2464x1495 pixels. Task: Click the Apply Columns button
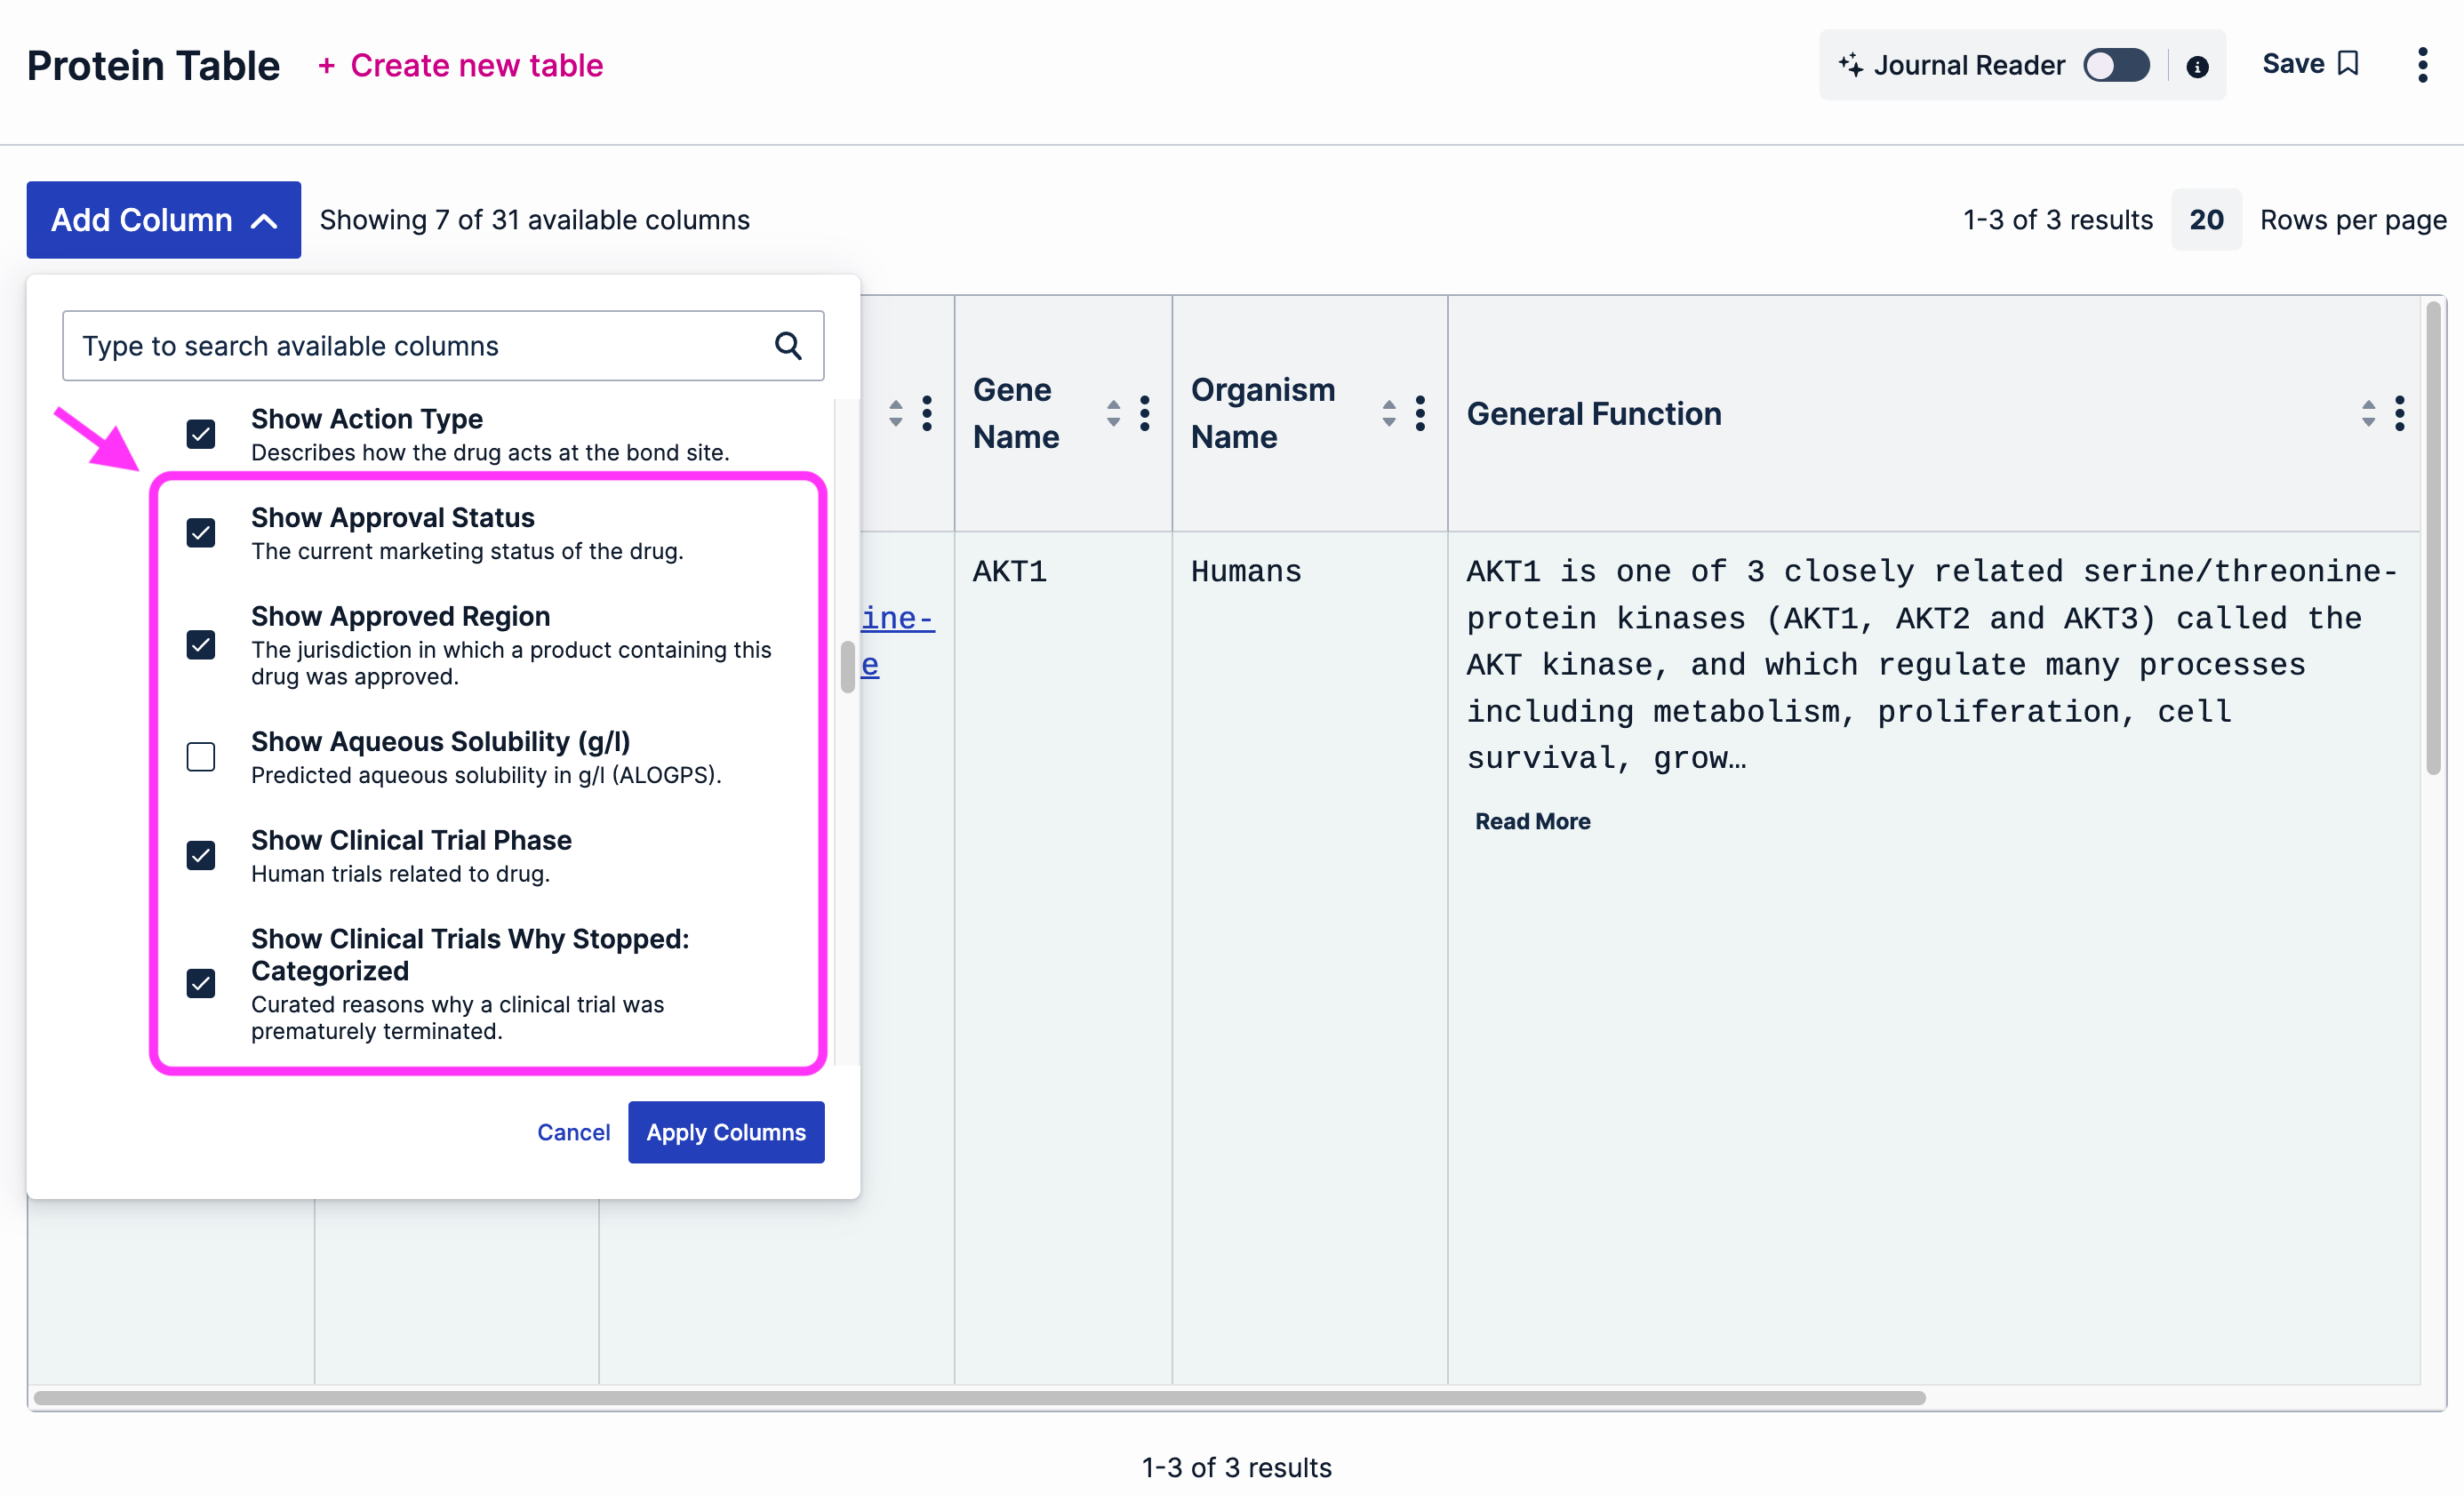(725, 1132)
